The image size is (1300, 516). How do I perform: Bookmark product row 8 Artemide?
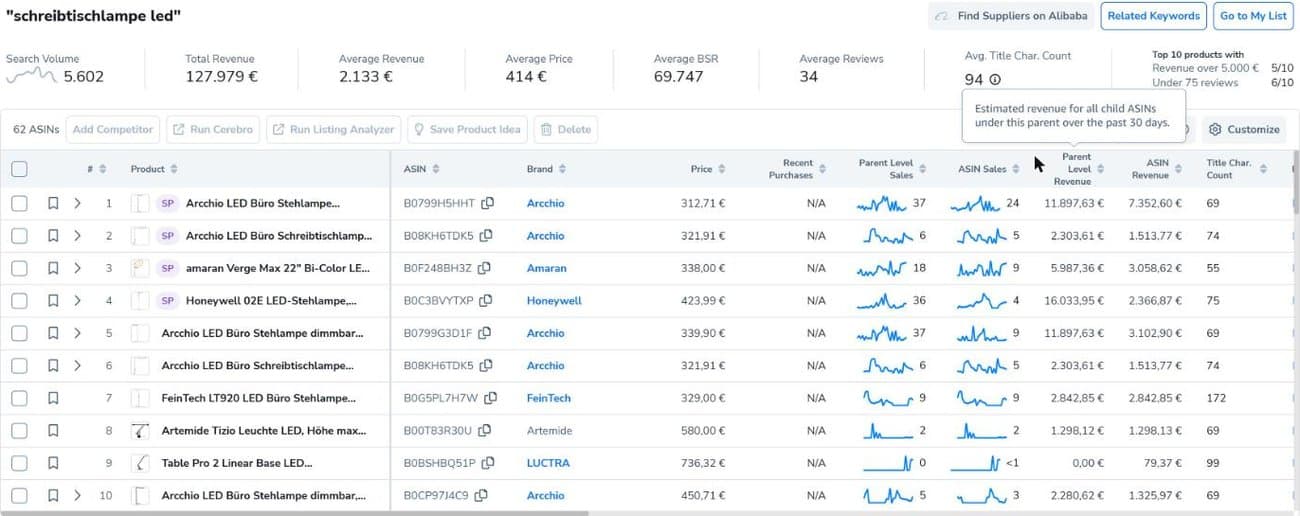53,431
